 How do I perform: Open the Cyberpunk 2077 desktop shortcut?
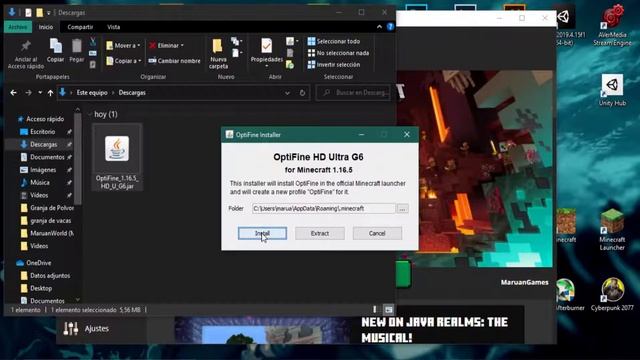[612, 295]
